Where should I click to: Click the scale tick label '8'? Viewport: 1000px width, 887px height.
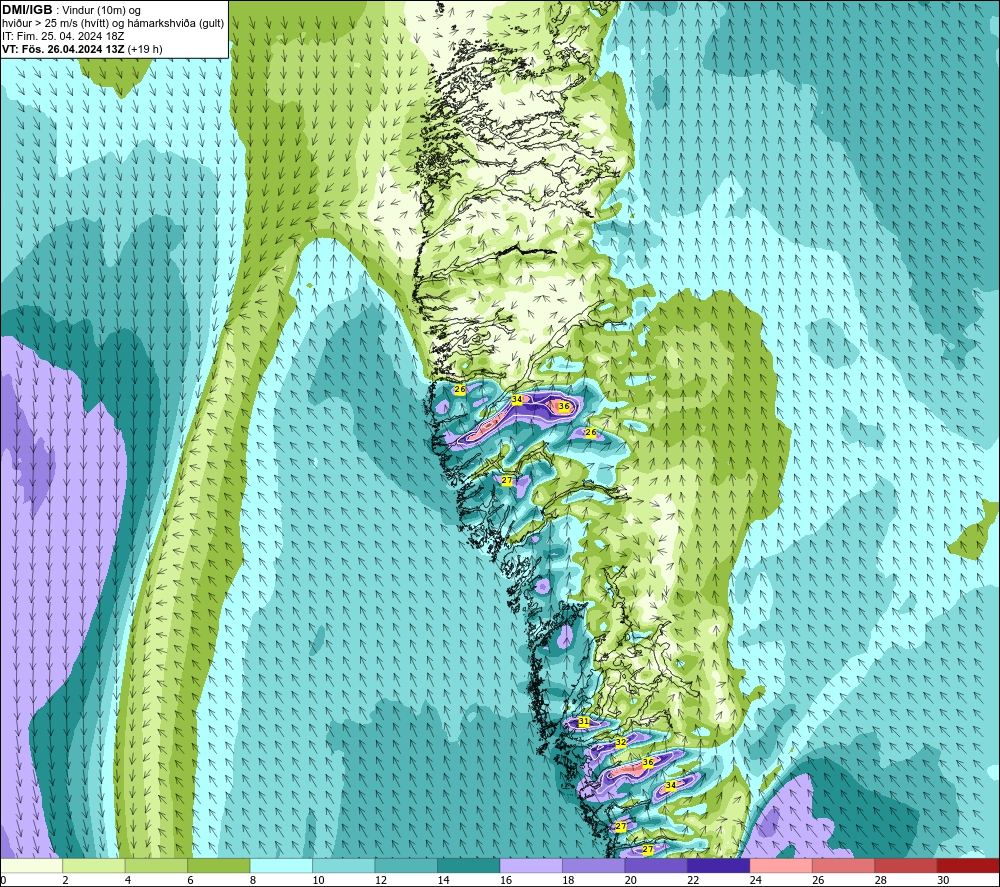pyautogui.click(x=253, y=880)
